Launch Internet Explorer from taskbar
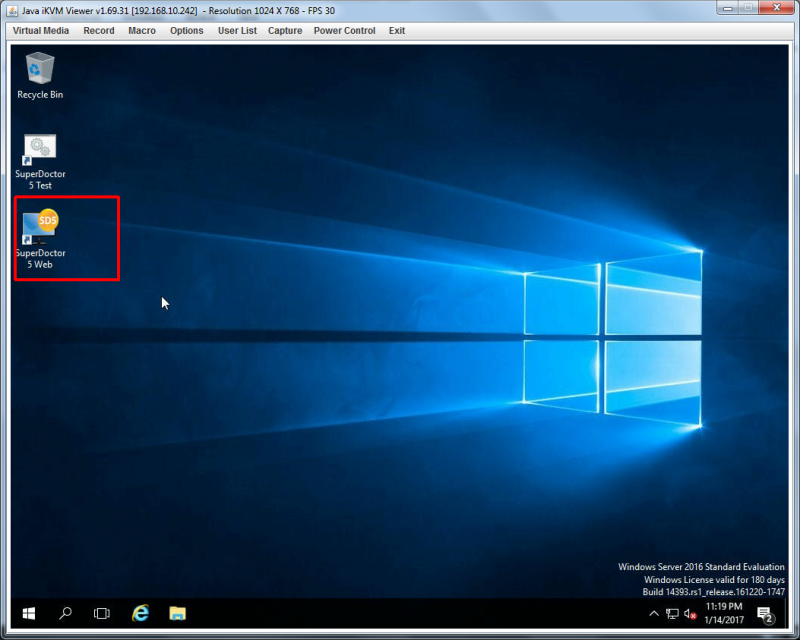The height and width of the screenshot is (640, 800). click(140, 613)
